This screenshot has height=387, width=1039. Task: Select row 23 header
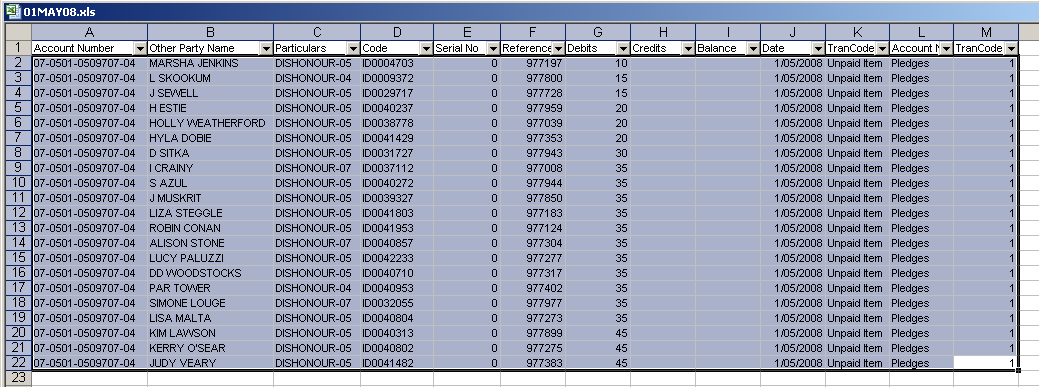tap(18, 378)
